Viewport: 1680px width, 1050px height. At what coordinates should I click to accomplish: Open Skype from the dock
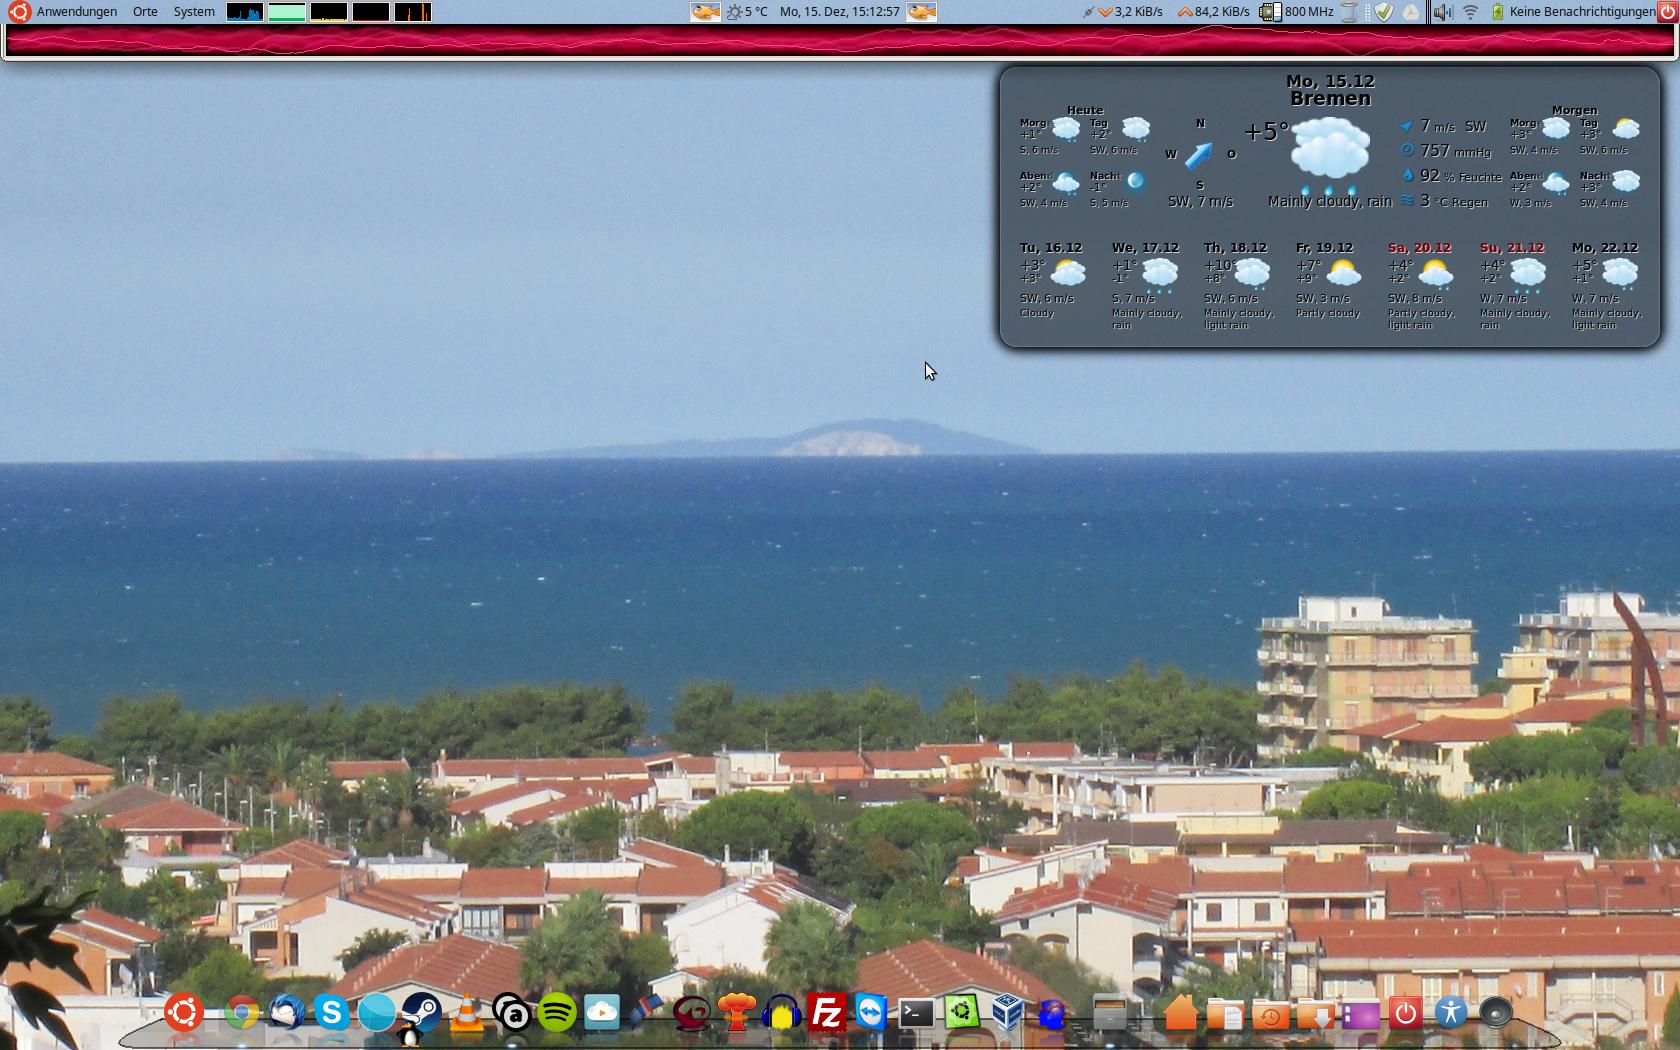point(331,1013)
